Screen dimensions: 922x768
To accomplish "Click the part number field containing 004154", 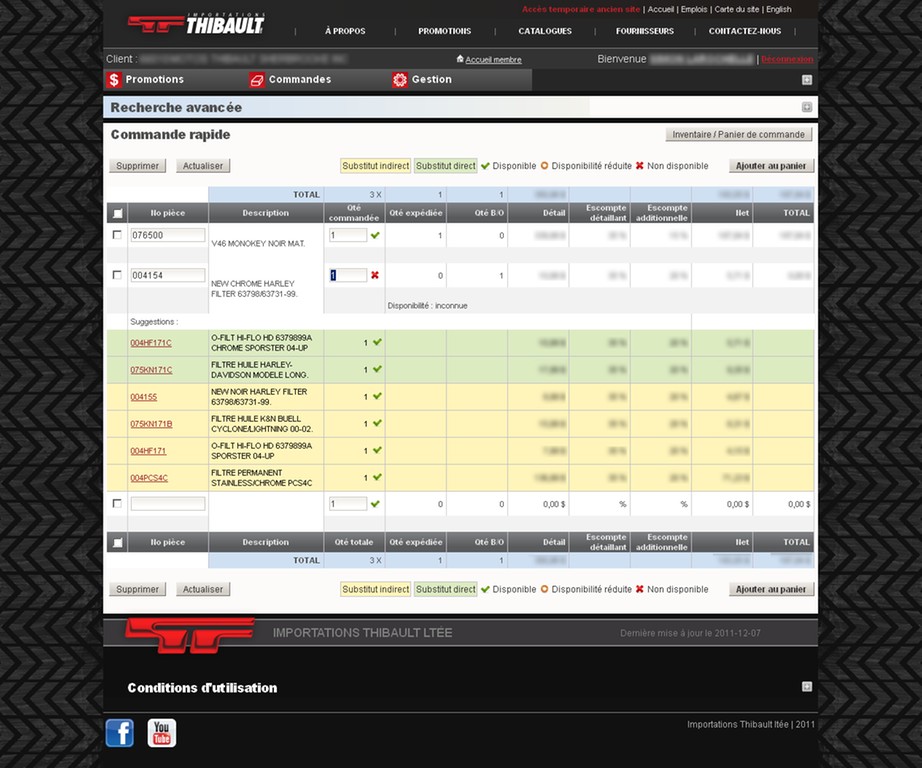I will point(168,275).
